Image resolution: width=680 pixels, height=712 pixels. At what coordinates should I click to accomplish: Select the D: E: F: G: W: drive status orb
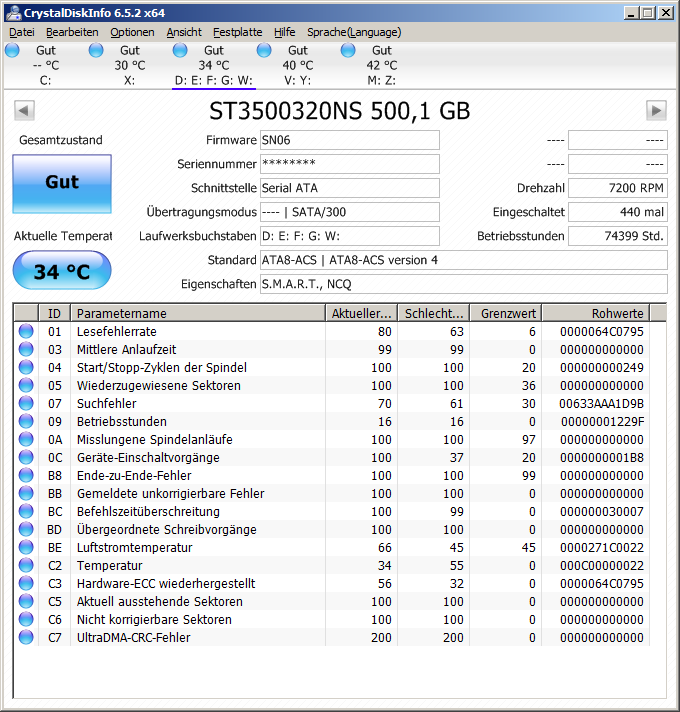180,50
